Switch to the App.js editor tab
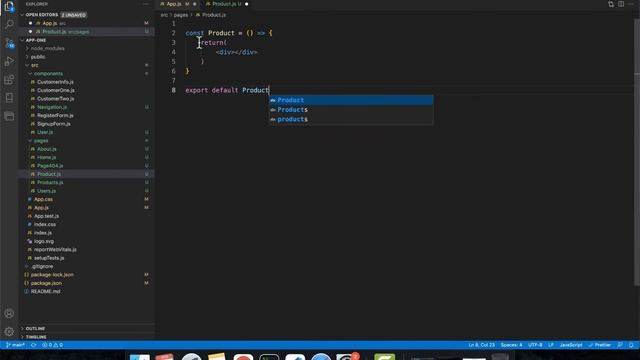640x360 pixels. 178,4
